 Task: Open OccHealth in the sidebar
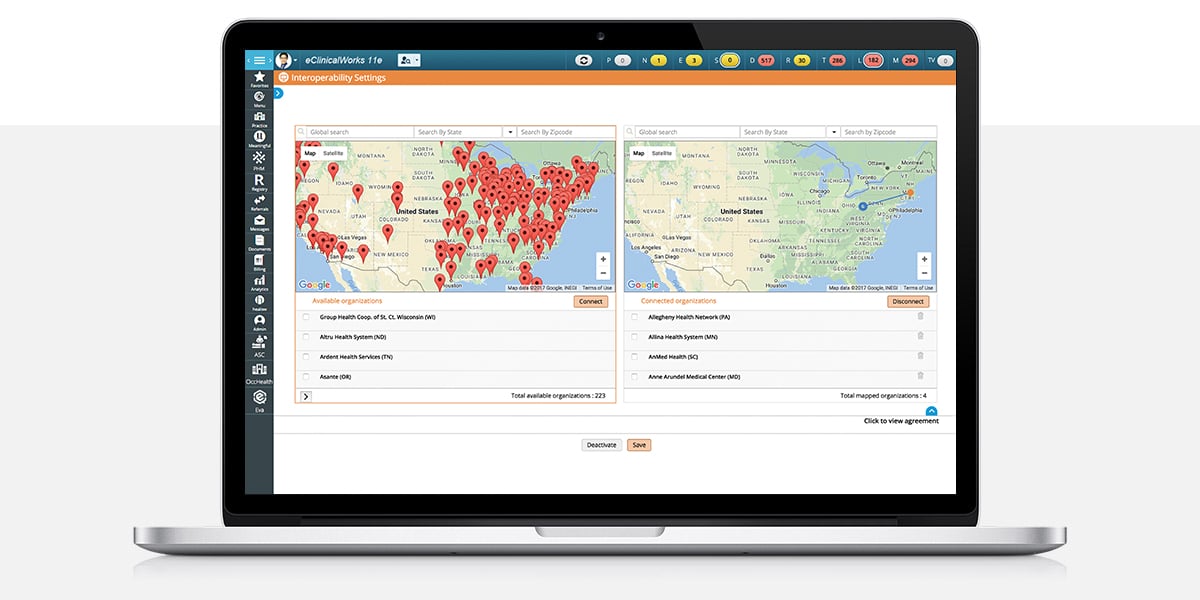[259, 372]
